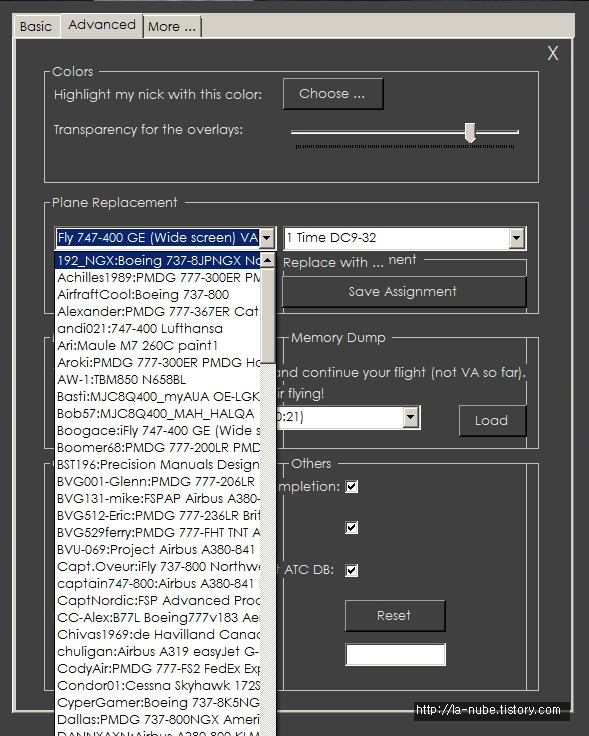Viewport: 589px width, 736px height.
Task: Select Bob57:MJC8Q400_MAH_HALQA entry
Action: 158,414
